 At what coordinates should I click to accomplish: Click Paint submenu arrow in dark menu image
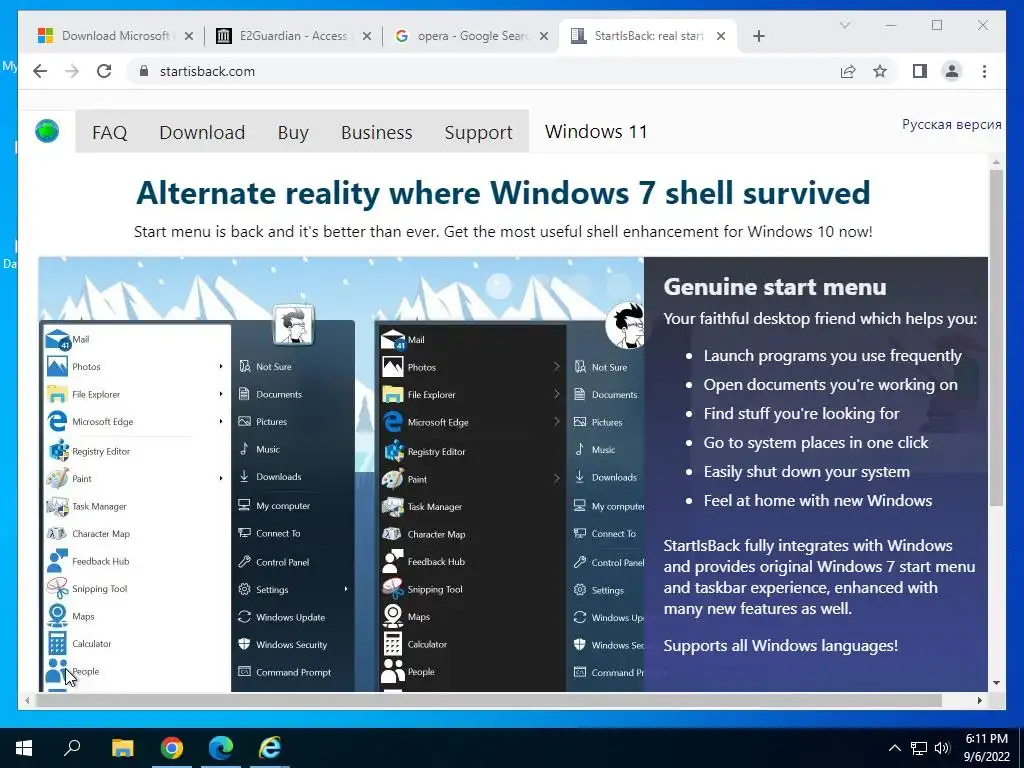point(556,479)
